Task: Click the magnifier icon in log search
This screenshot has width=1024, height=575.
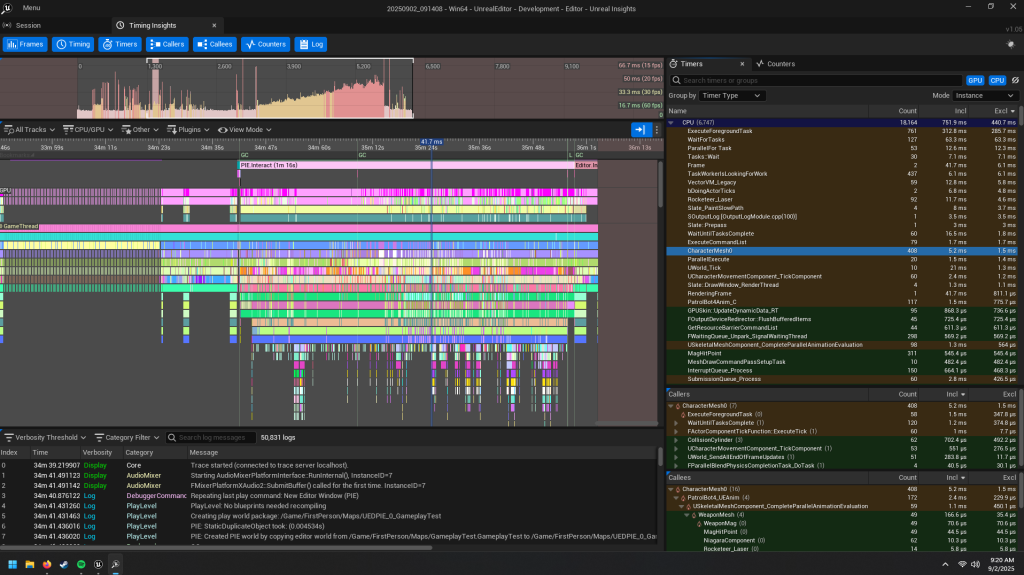Action: tap(172, 437)
